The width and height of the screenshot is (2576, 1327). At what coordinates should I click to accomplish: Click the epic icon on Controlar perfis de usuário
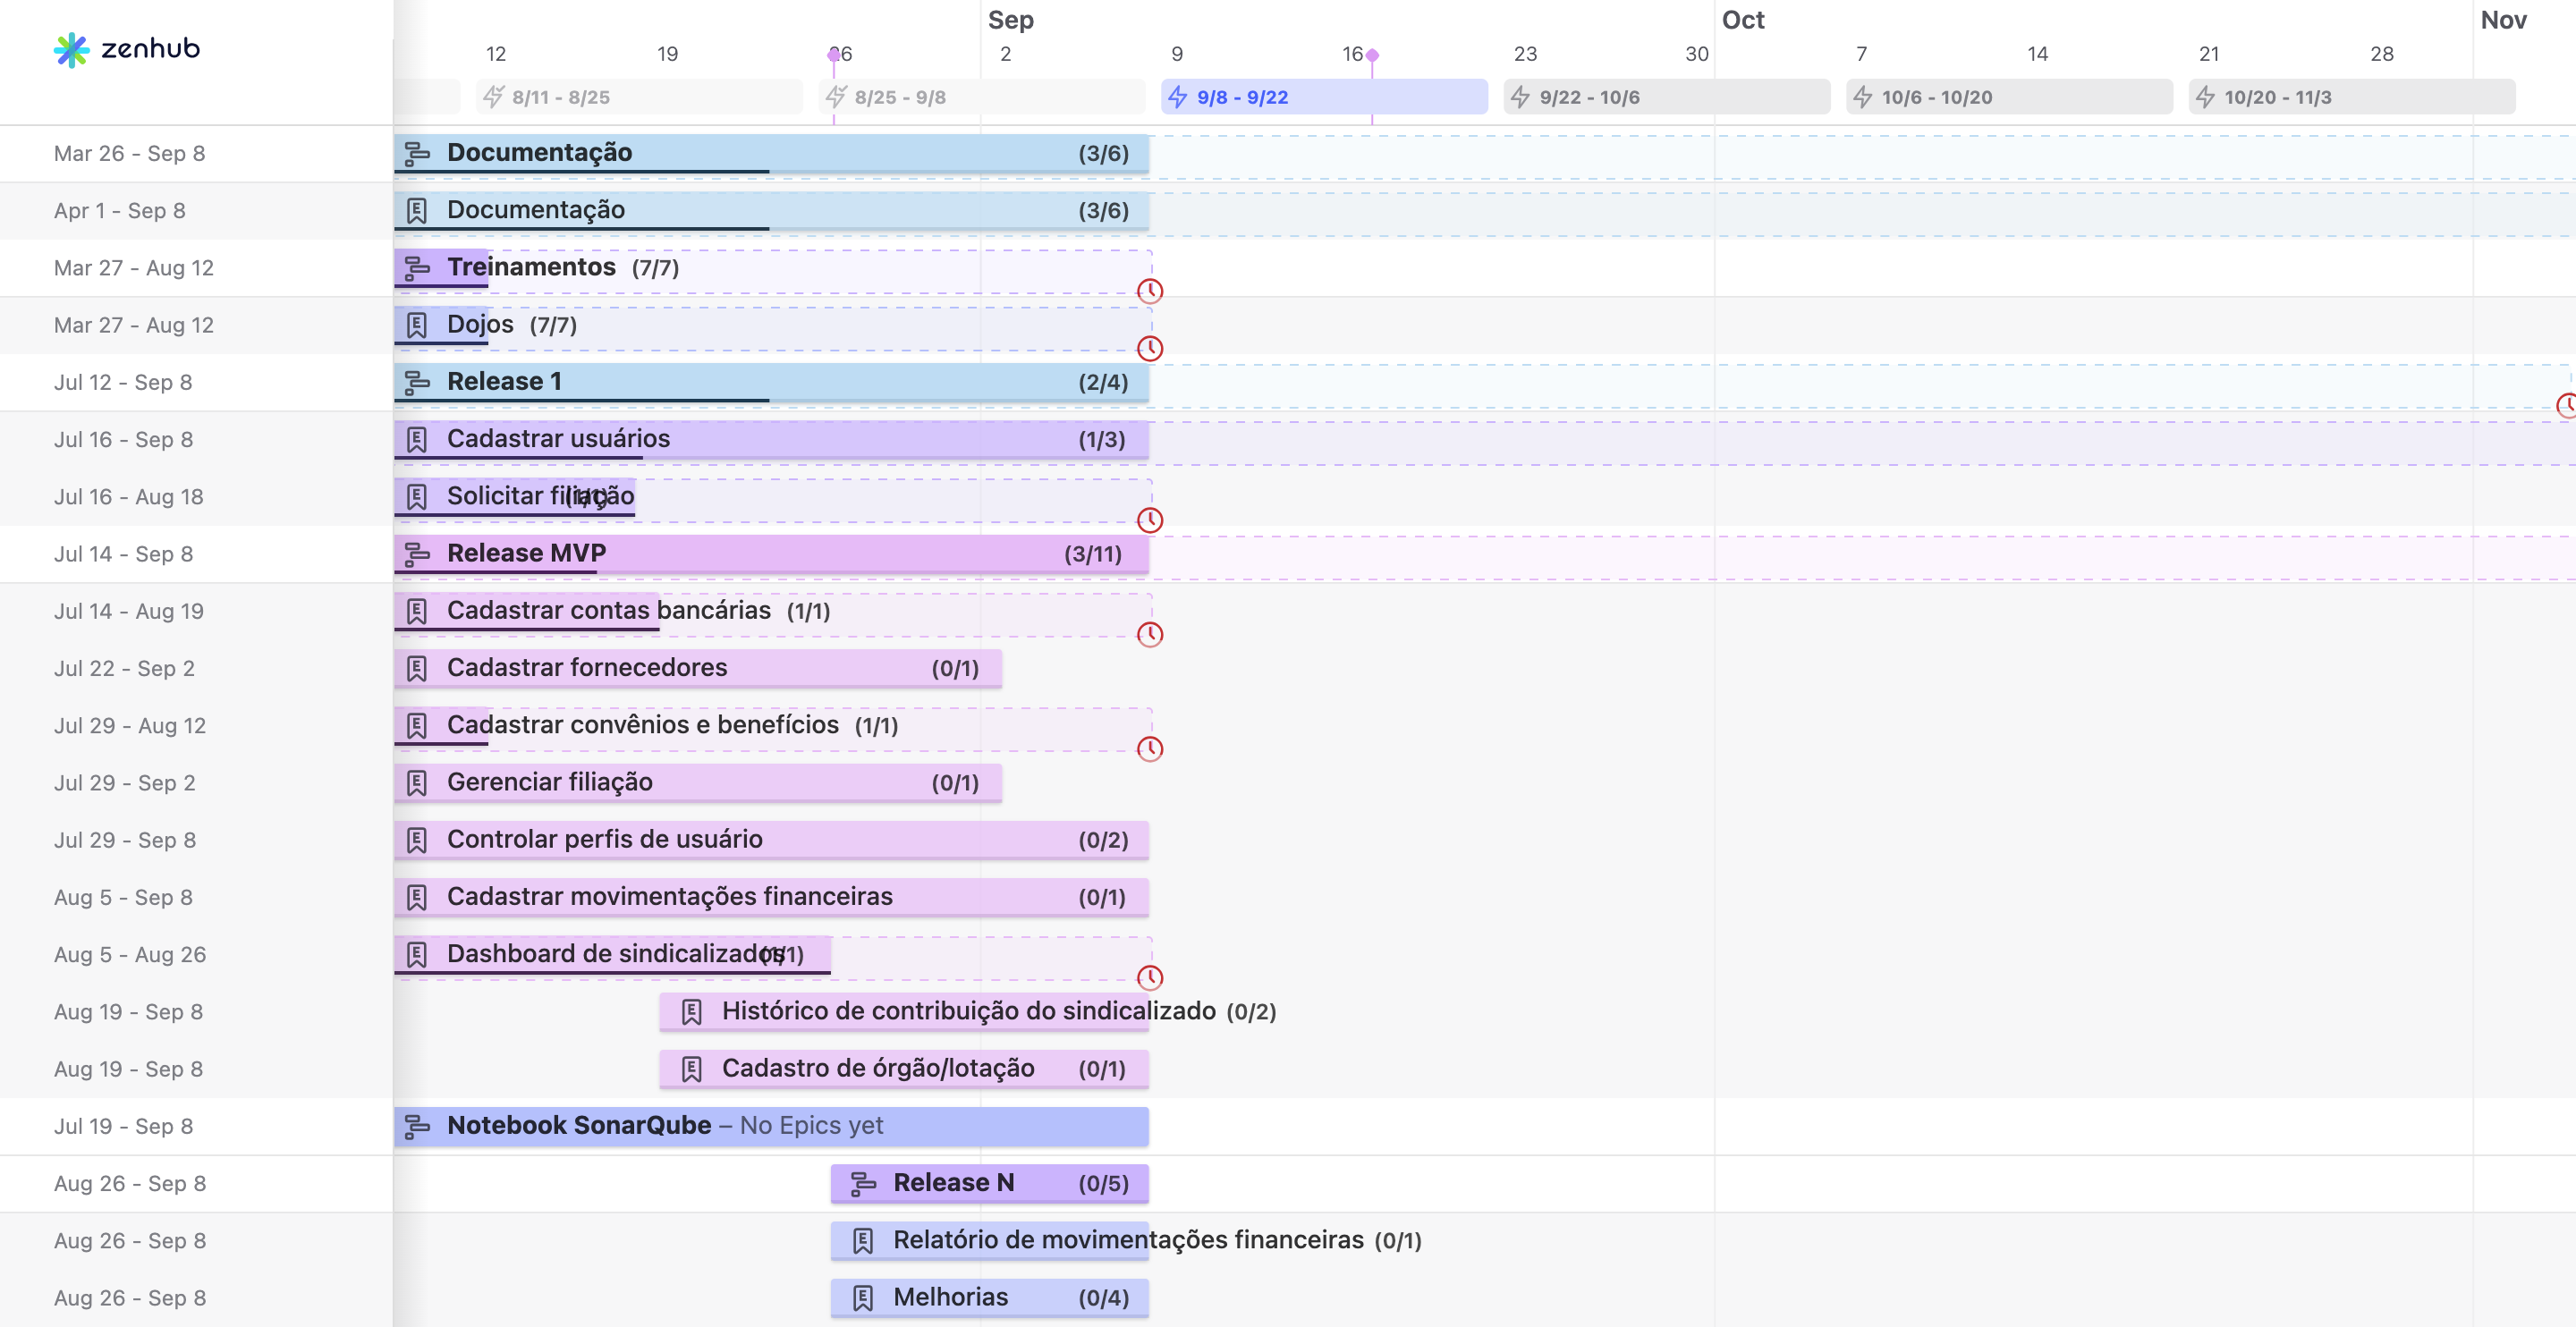tap(417, 840)
